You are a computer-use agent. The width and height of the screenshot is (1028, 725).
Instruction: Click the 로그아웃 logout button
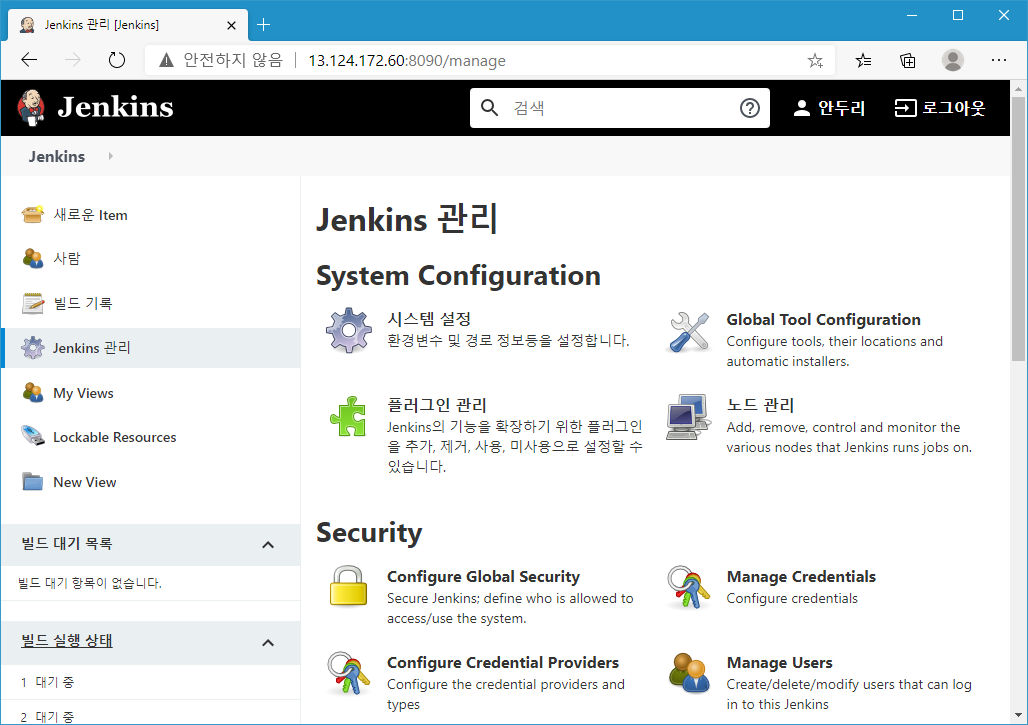pyautogui.click(x=939, y=108)
